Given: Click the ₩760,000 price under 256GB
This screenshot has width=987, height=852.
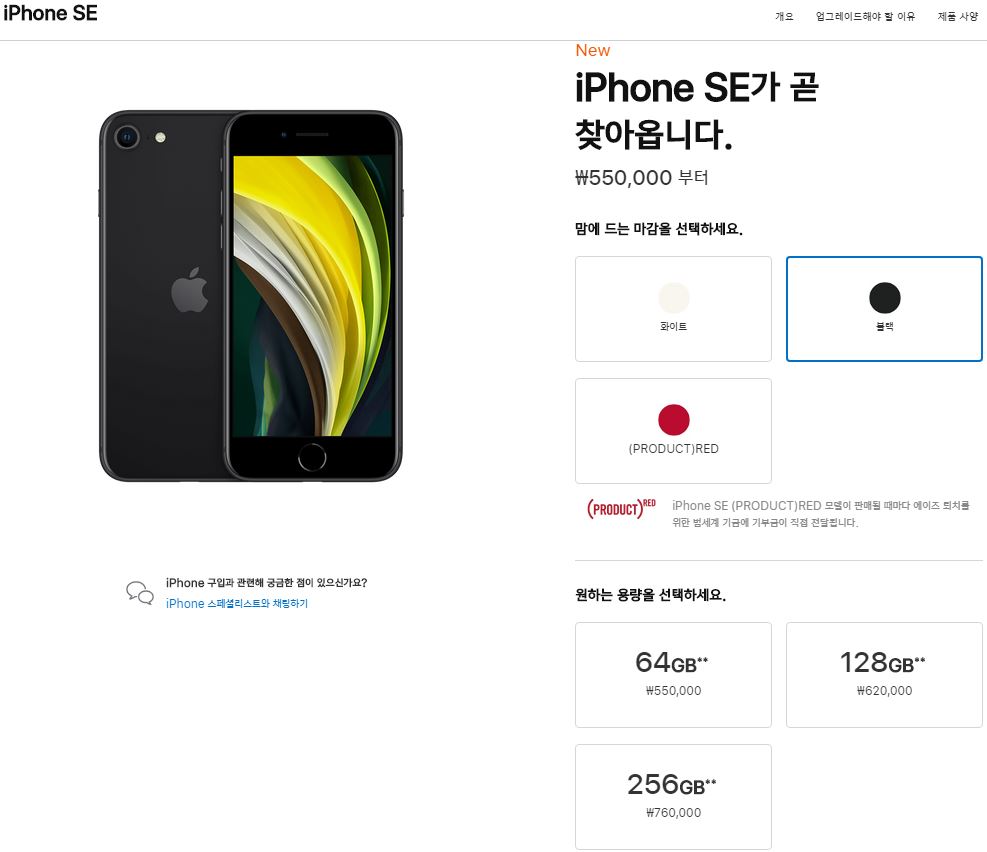Looking at the screenshot, I should pos(674,812).
